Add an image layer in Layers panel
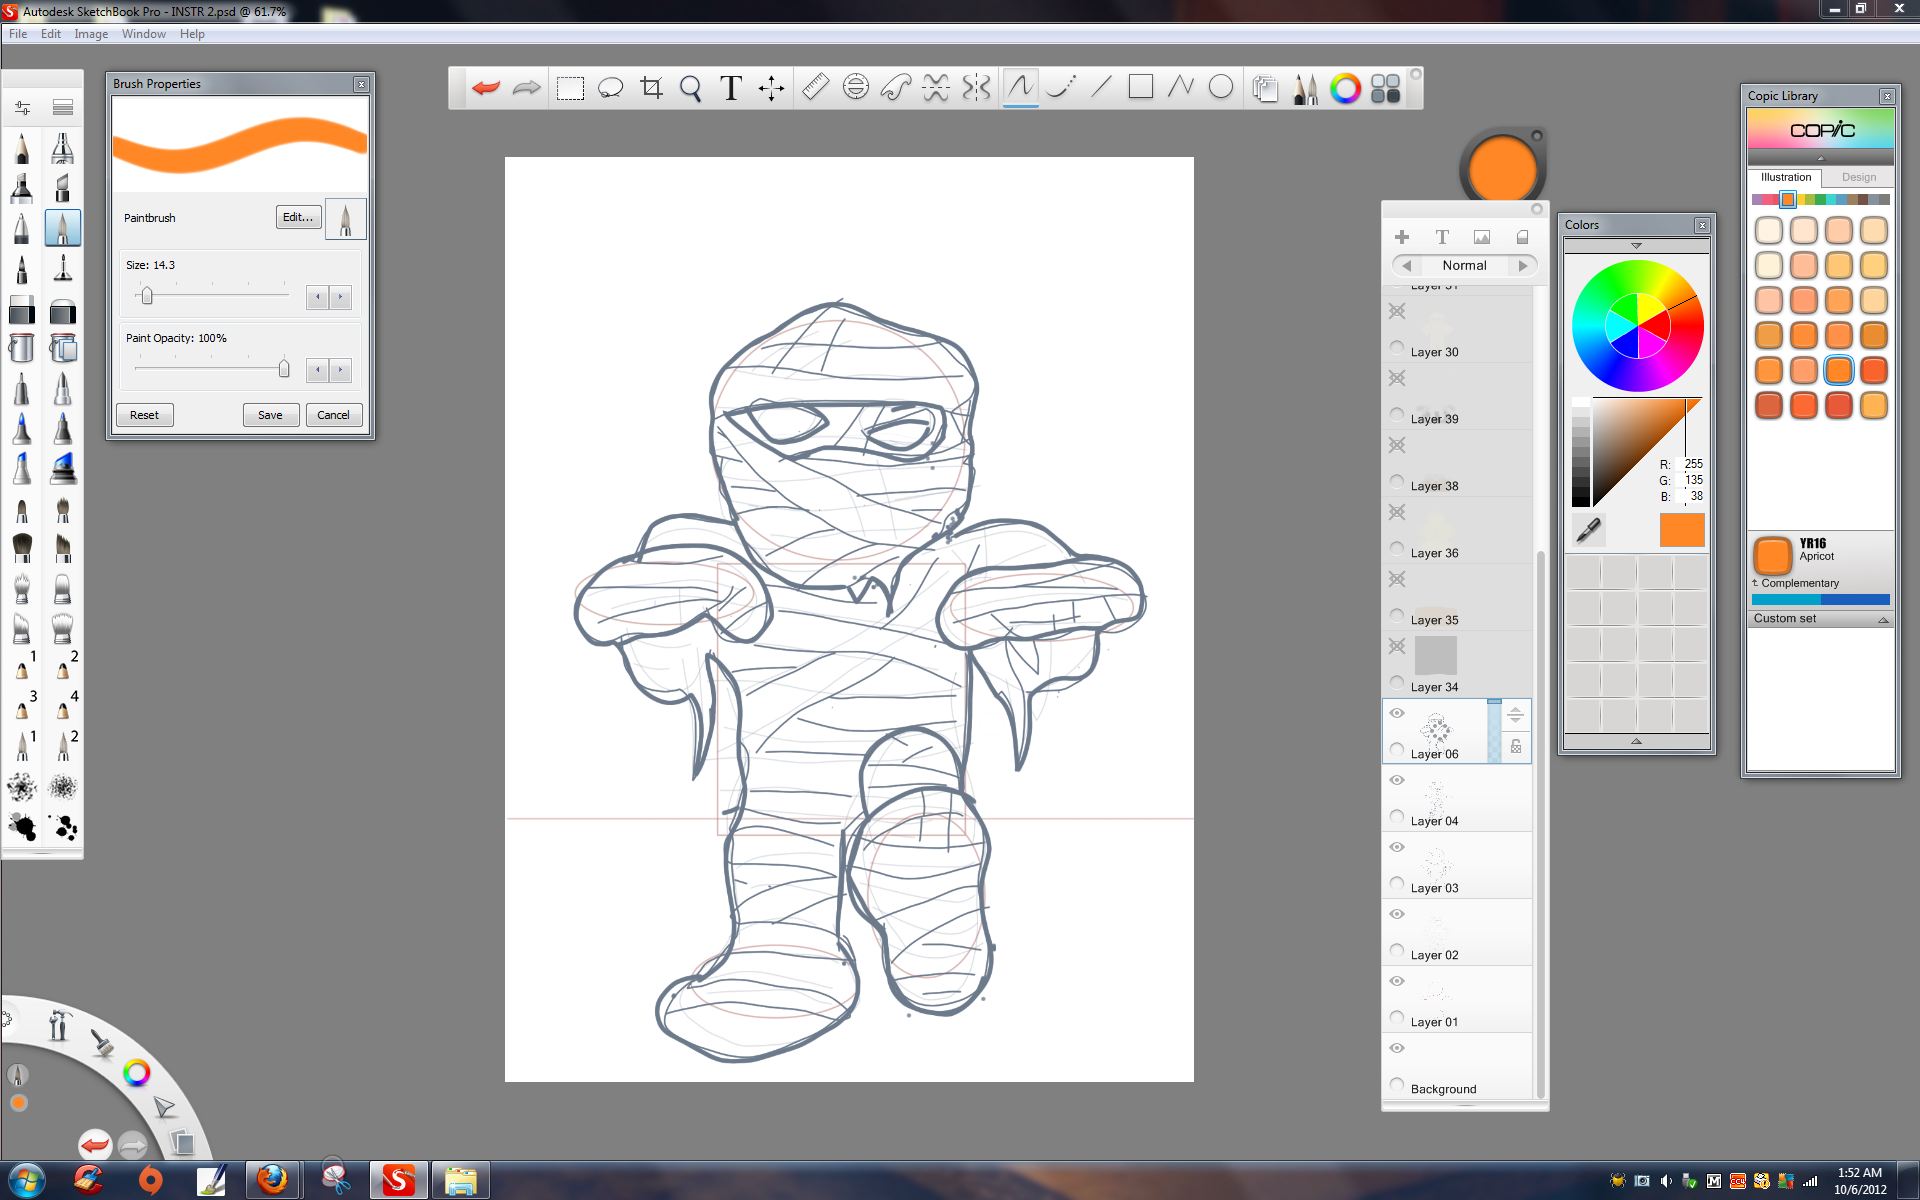This screenshot has width=1920, height=1200. click(x=1482, y=237)
